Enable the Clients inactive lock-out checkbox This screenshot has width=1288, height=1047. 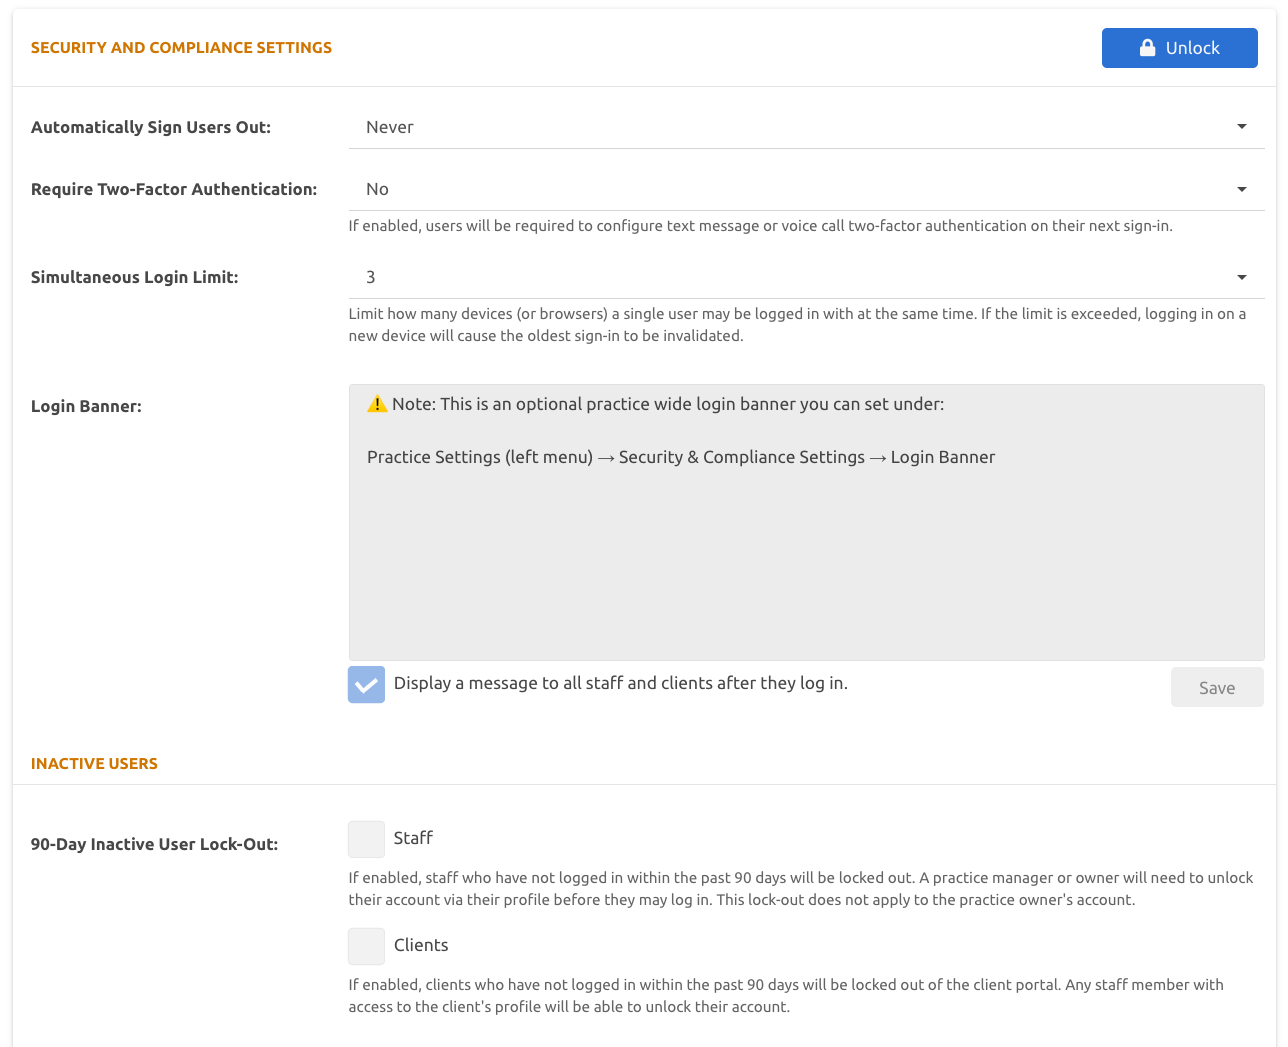[x=366, y=946]
